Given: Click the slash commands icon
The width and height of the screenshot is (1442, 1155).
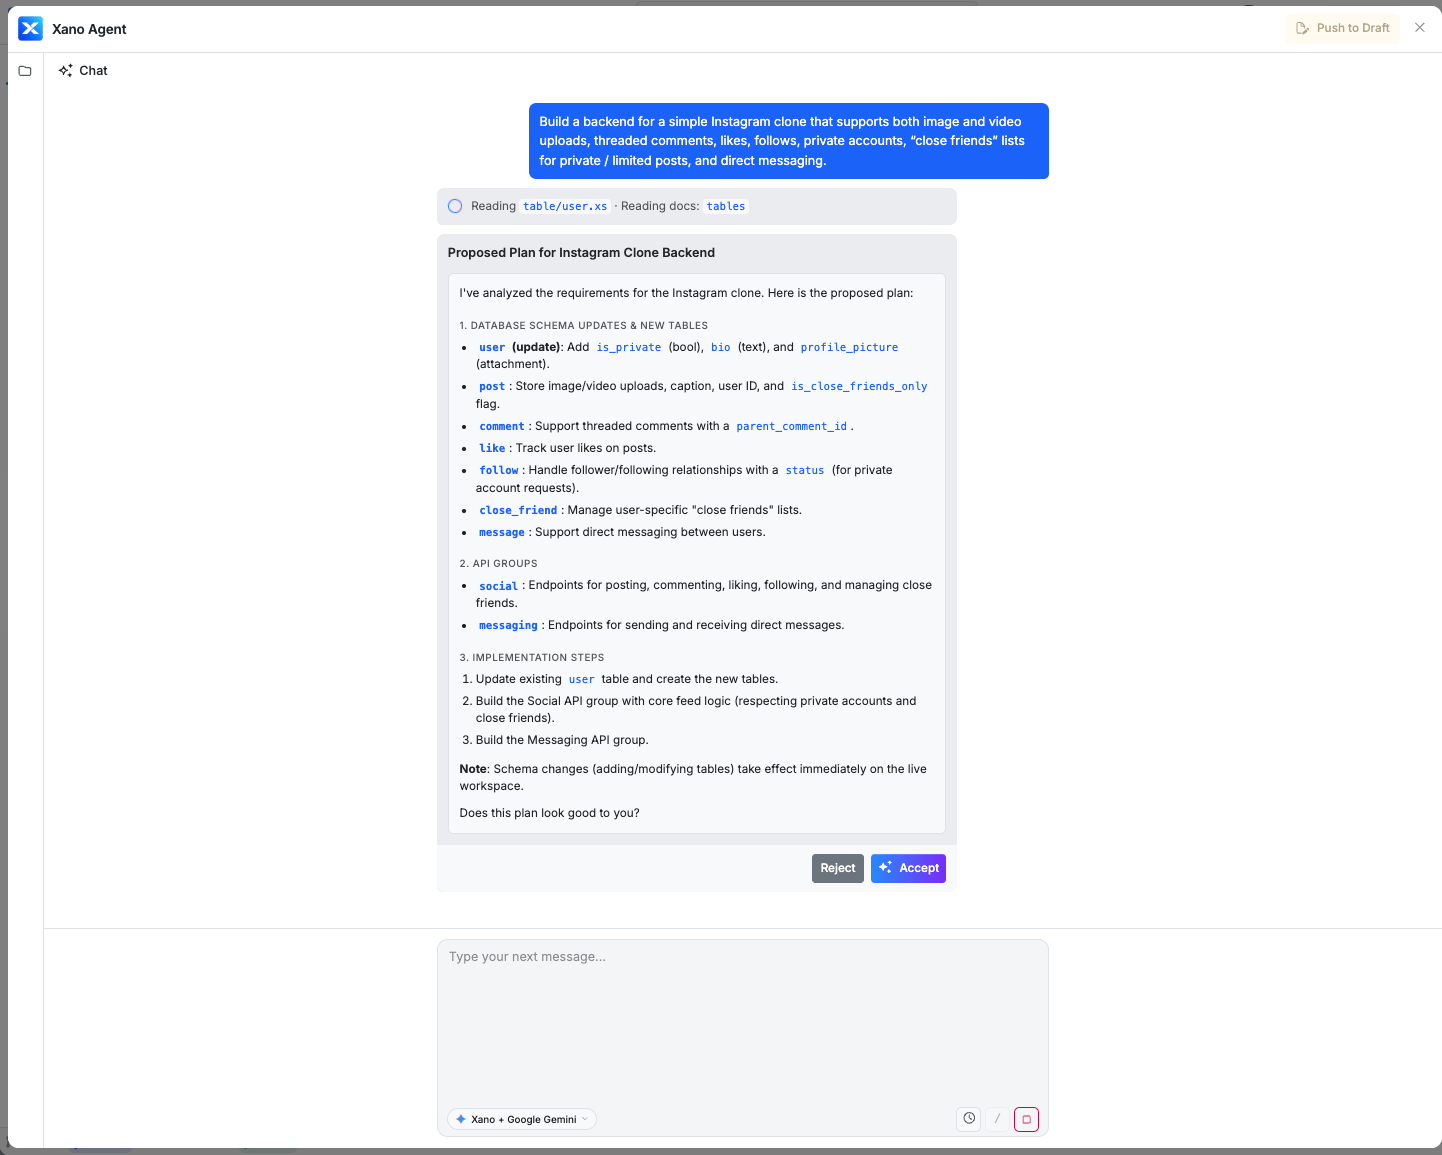Looking at the screenshot, I should click(997, 1119).
